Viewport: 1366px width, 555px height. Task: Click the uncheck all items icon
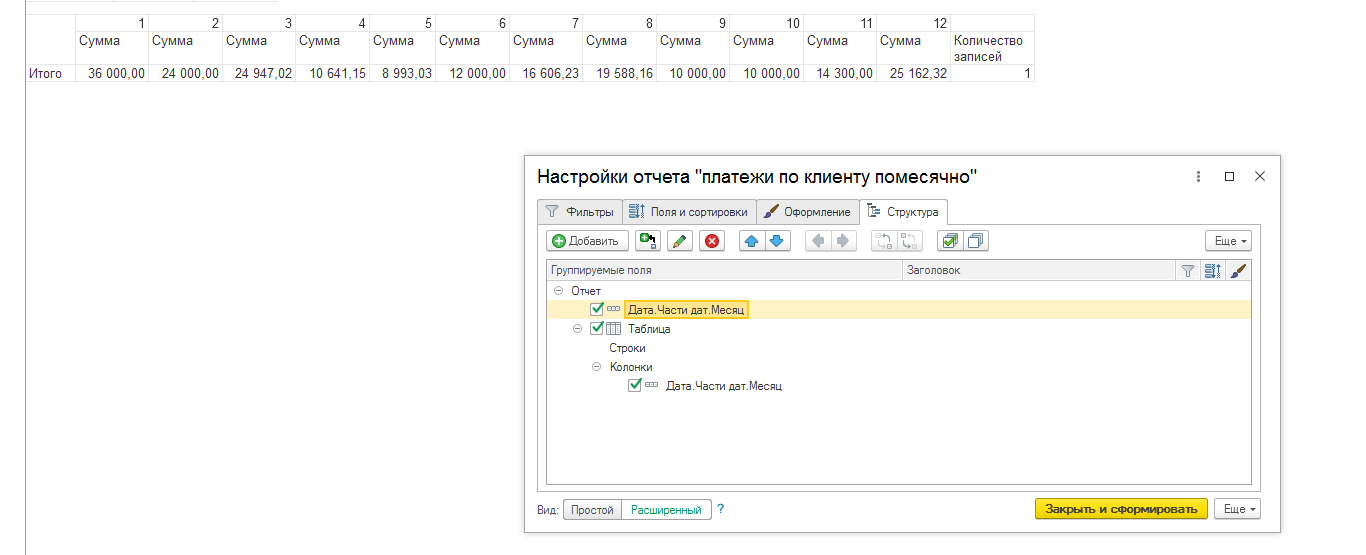[x=976, y=240]
